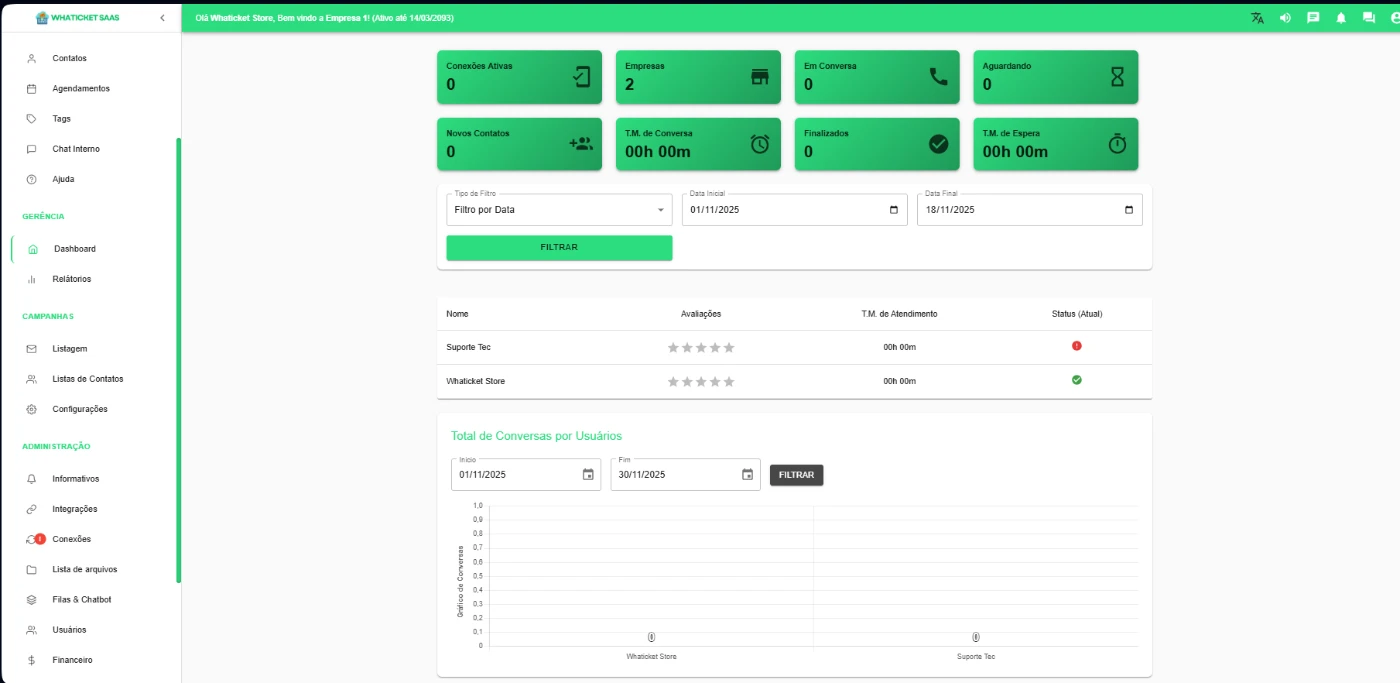The image size is (1400, 683).
Task: Click the Whaticket SaaS logo
Action: [x=77, y=18]
